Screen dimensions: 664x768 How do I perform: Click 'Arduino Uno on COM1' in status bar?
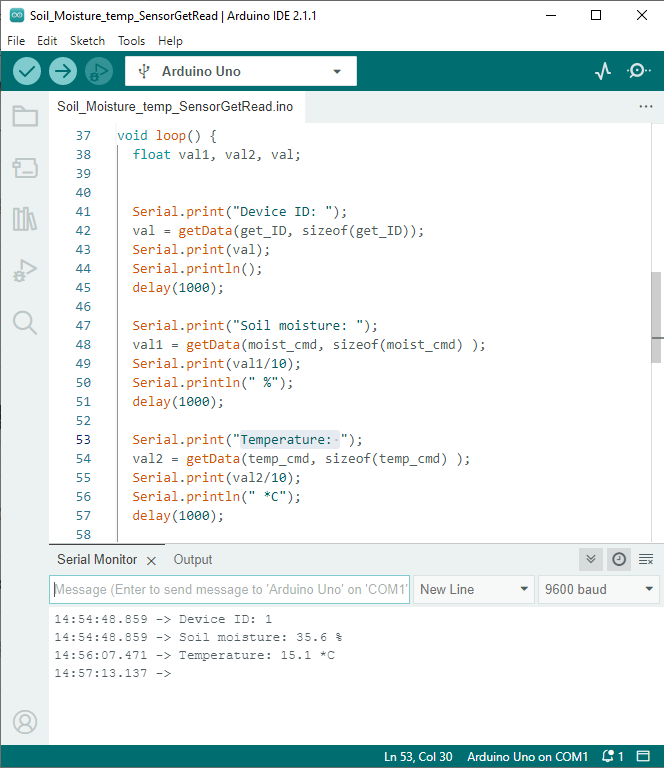click(x=527, y=756)
